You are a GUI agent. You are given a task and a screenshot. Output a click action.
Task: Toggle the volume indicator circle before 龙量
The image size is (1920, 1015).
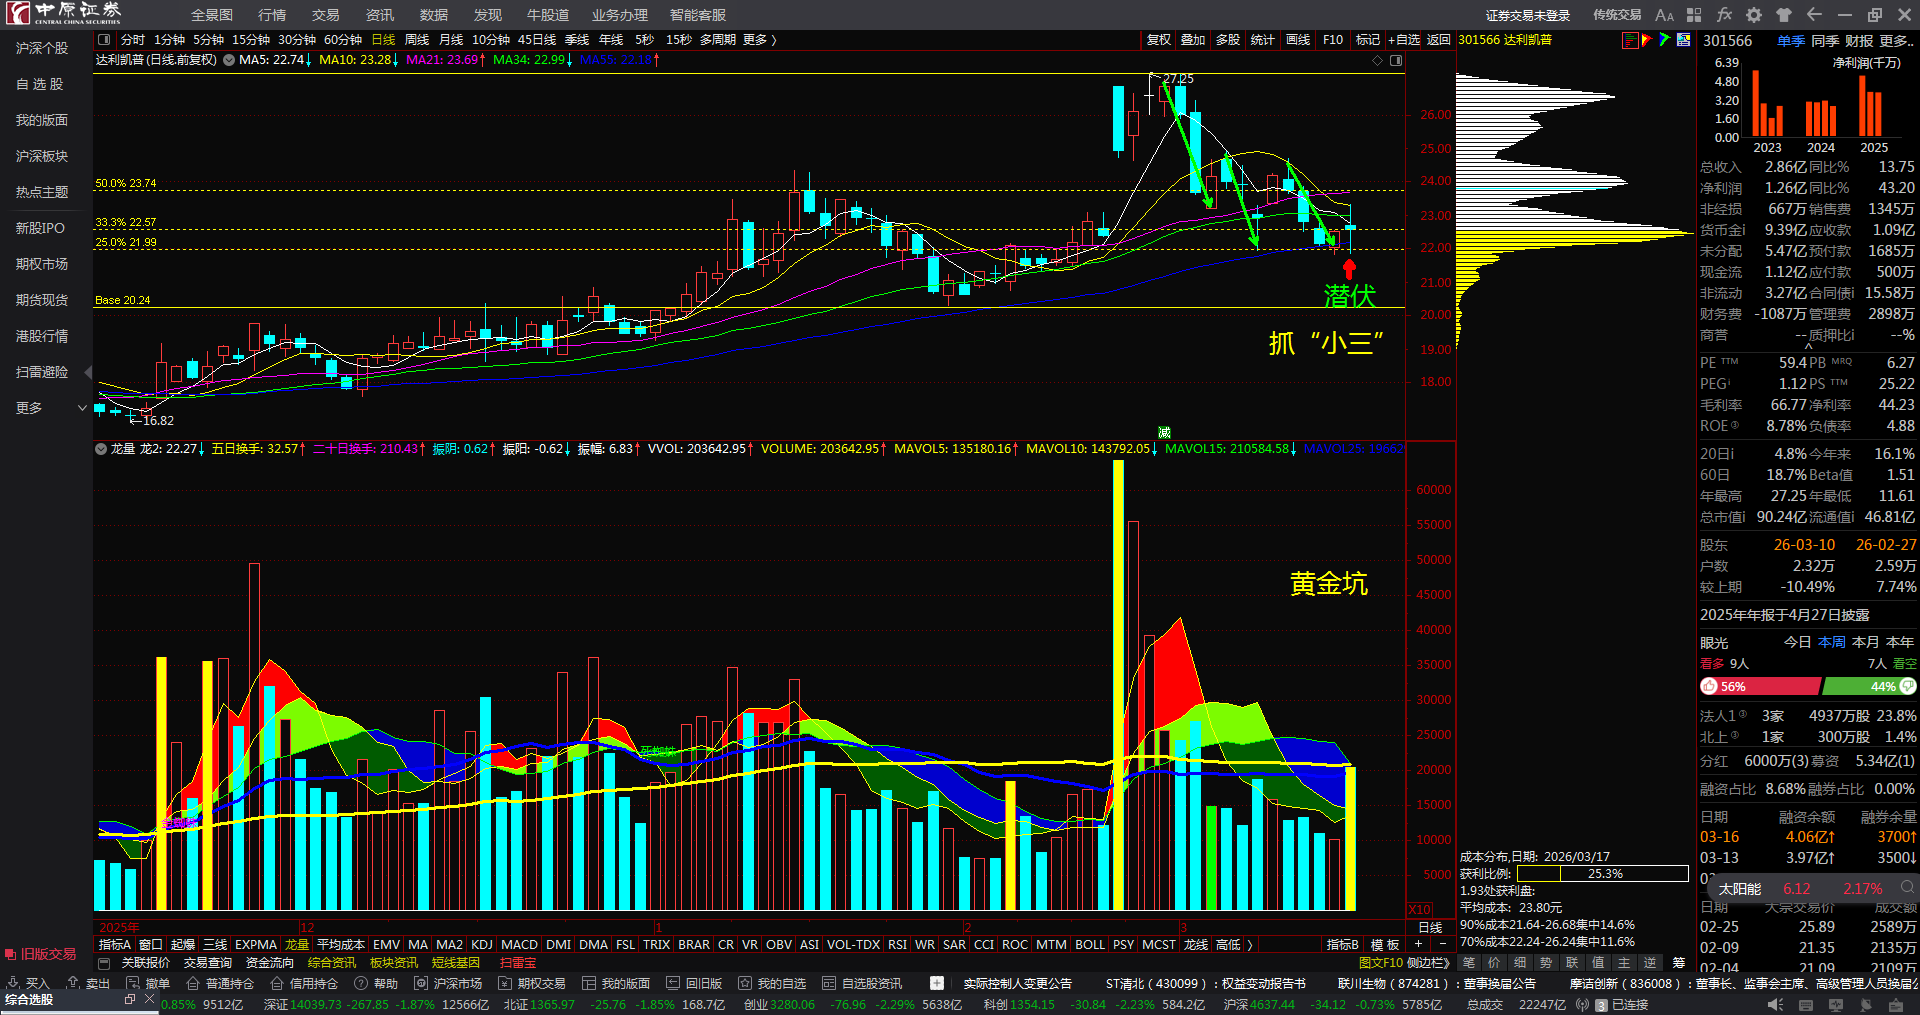point(101,449)
